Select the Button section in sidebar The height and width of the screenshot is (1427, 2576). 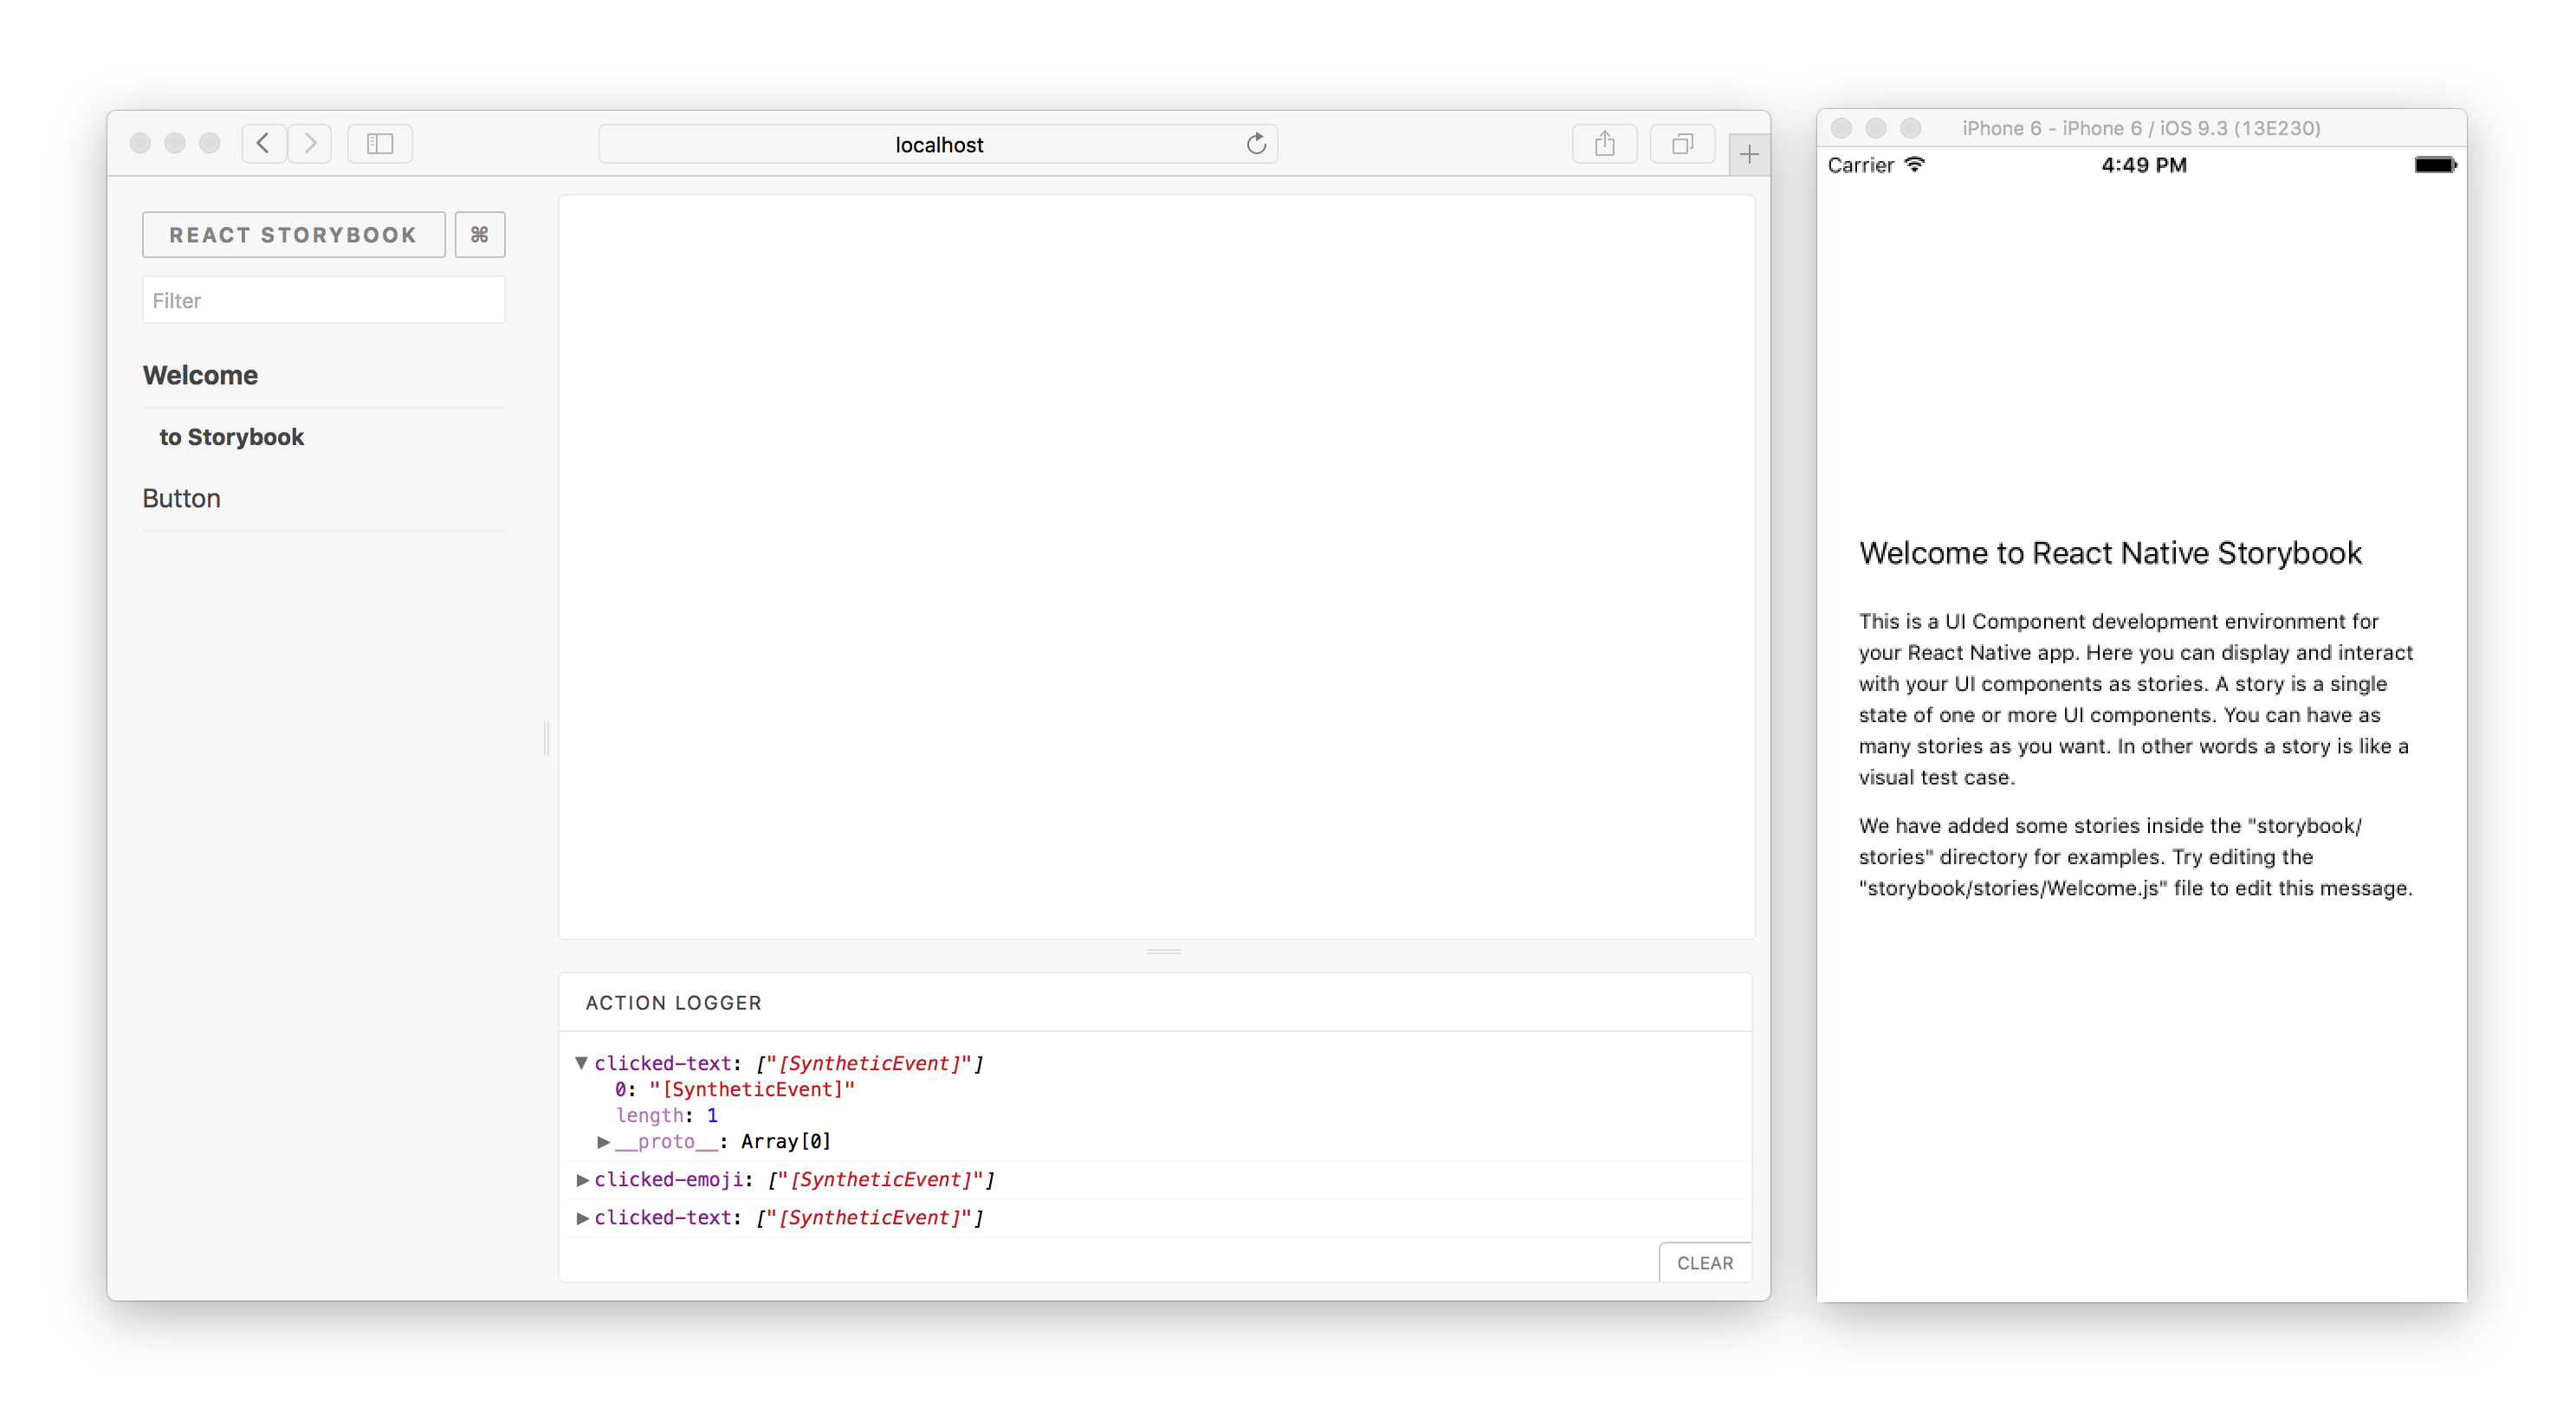tap(179, 497)
